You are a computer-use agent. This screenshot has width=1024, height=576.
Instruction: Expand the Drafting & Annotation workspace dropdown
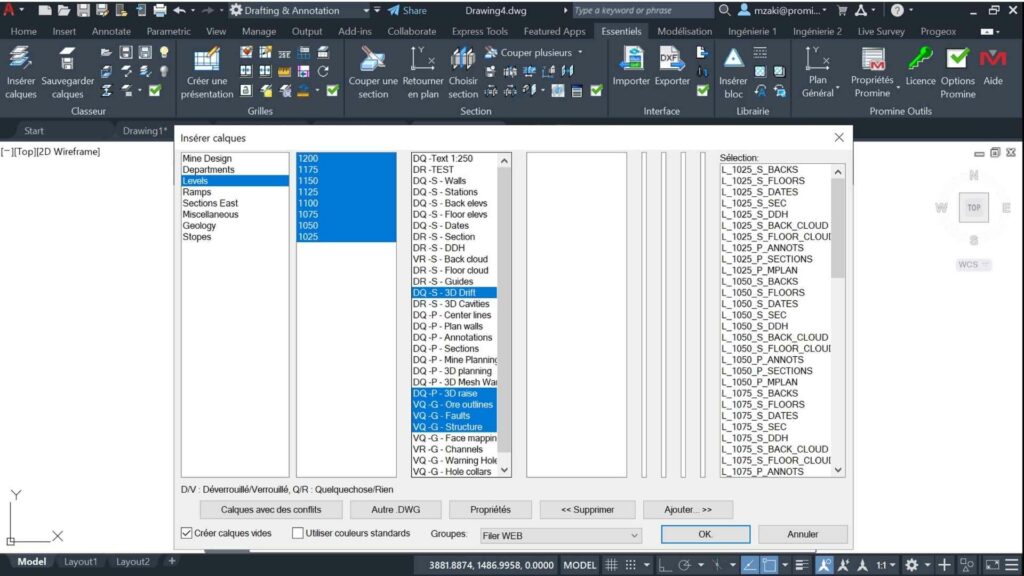coord(366,10)
